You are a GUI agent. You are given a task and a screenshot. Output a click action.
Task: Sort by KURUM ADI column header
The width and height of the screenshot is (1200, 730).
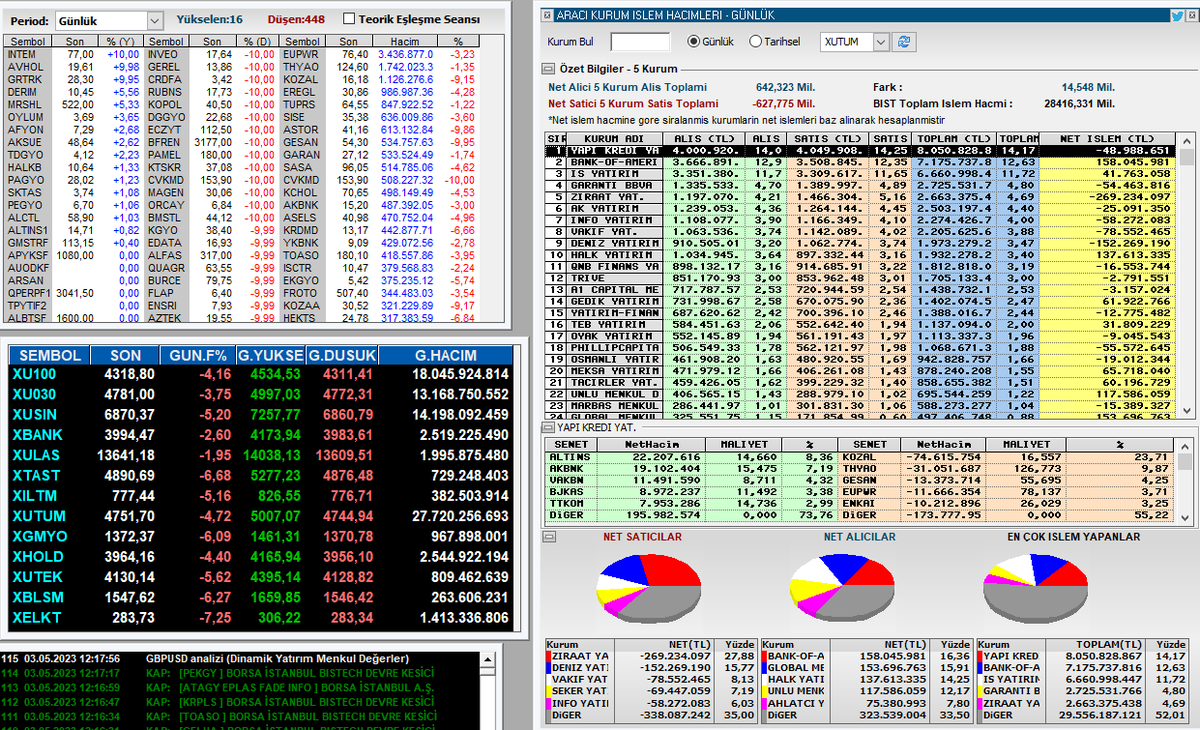coord(614,138)
